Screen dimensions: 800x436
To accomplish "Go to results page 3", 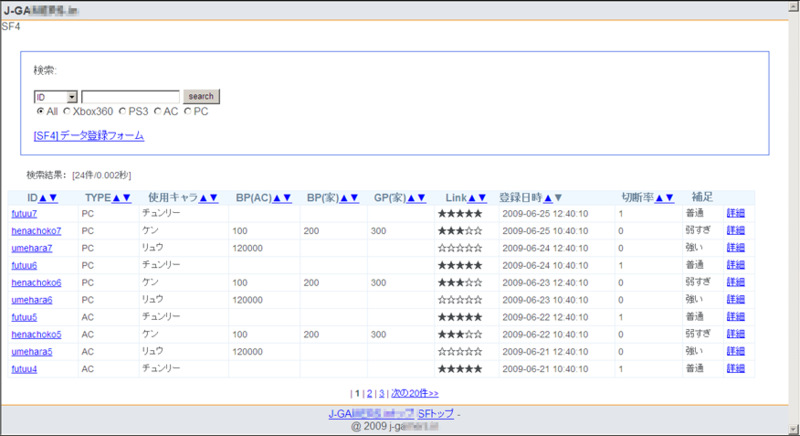I will coord(382,394).
